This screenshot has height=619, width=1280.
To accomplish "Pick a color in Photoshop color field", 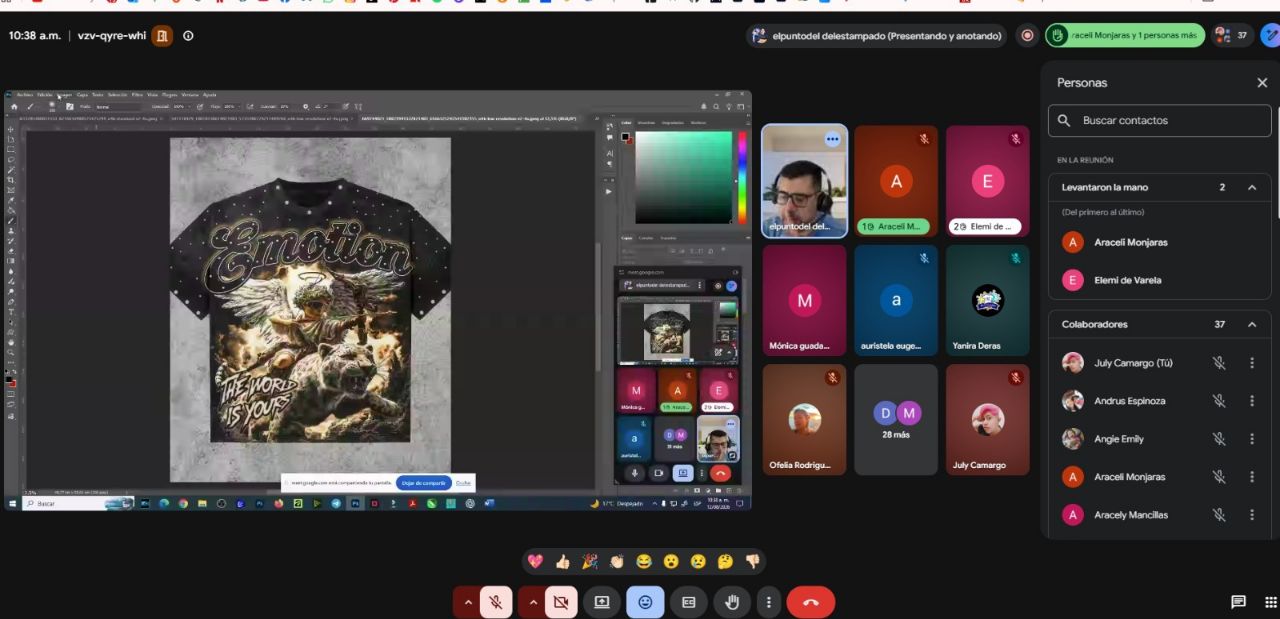I will (x=683, y=177).
